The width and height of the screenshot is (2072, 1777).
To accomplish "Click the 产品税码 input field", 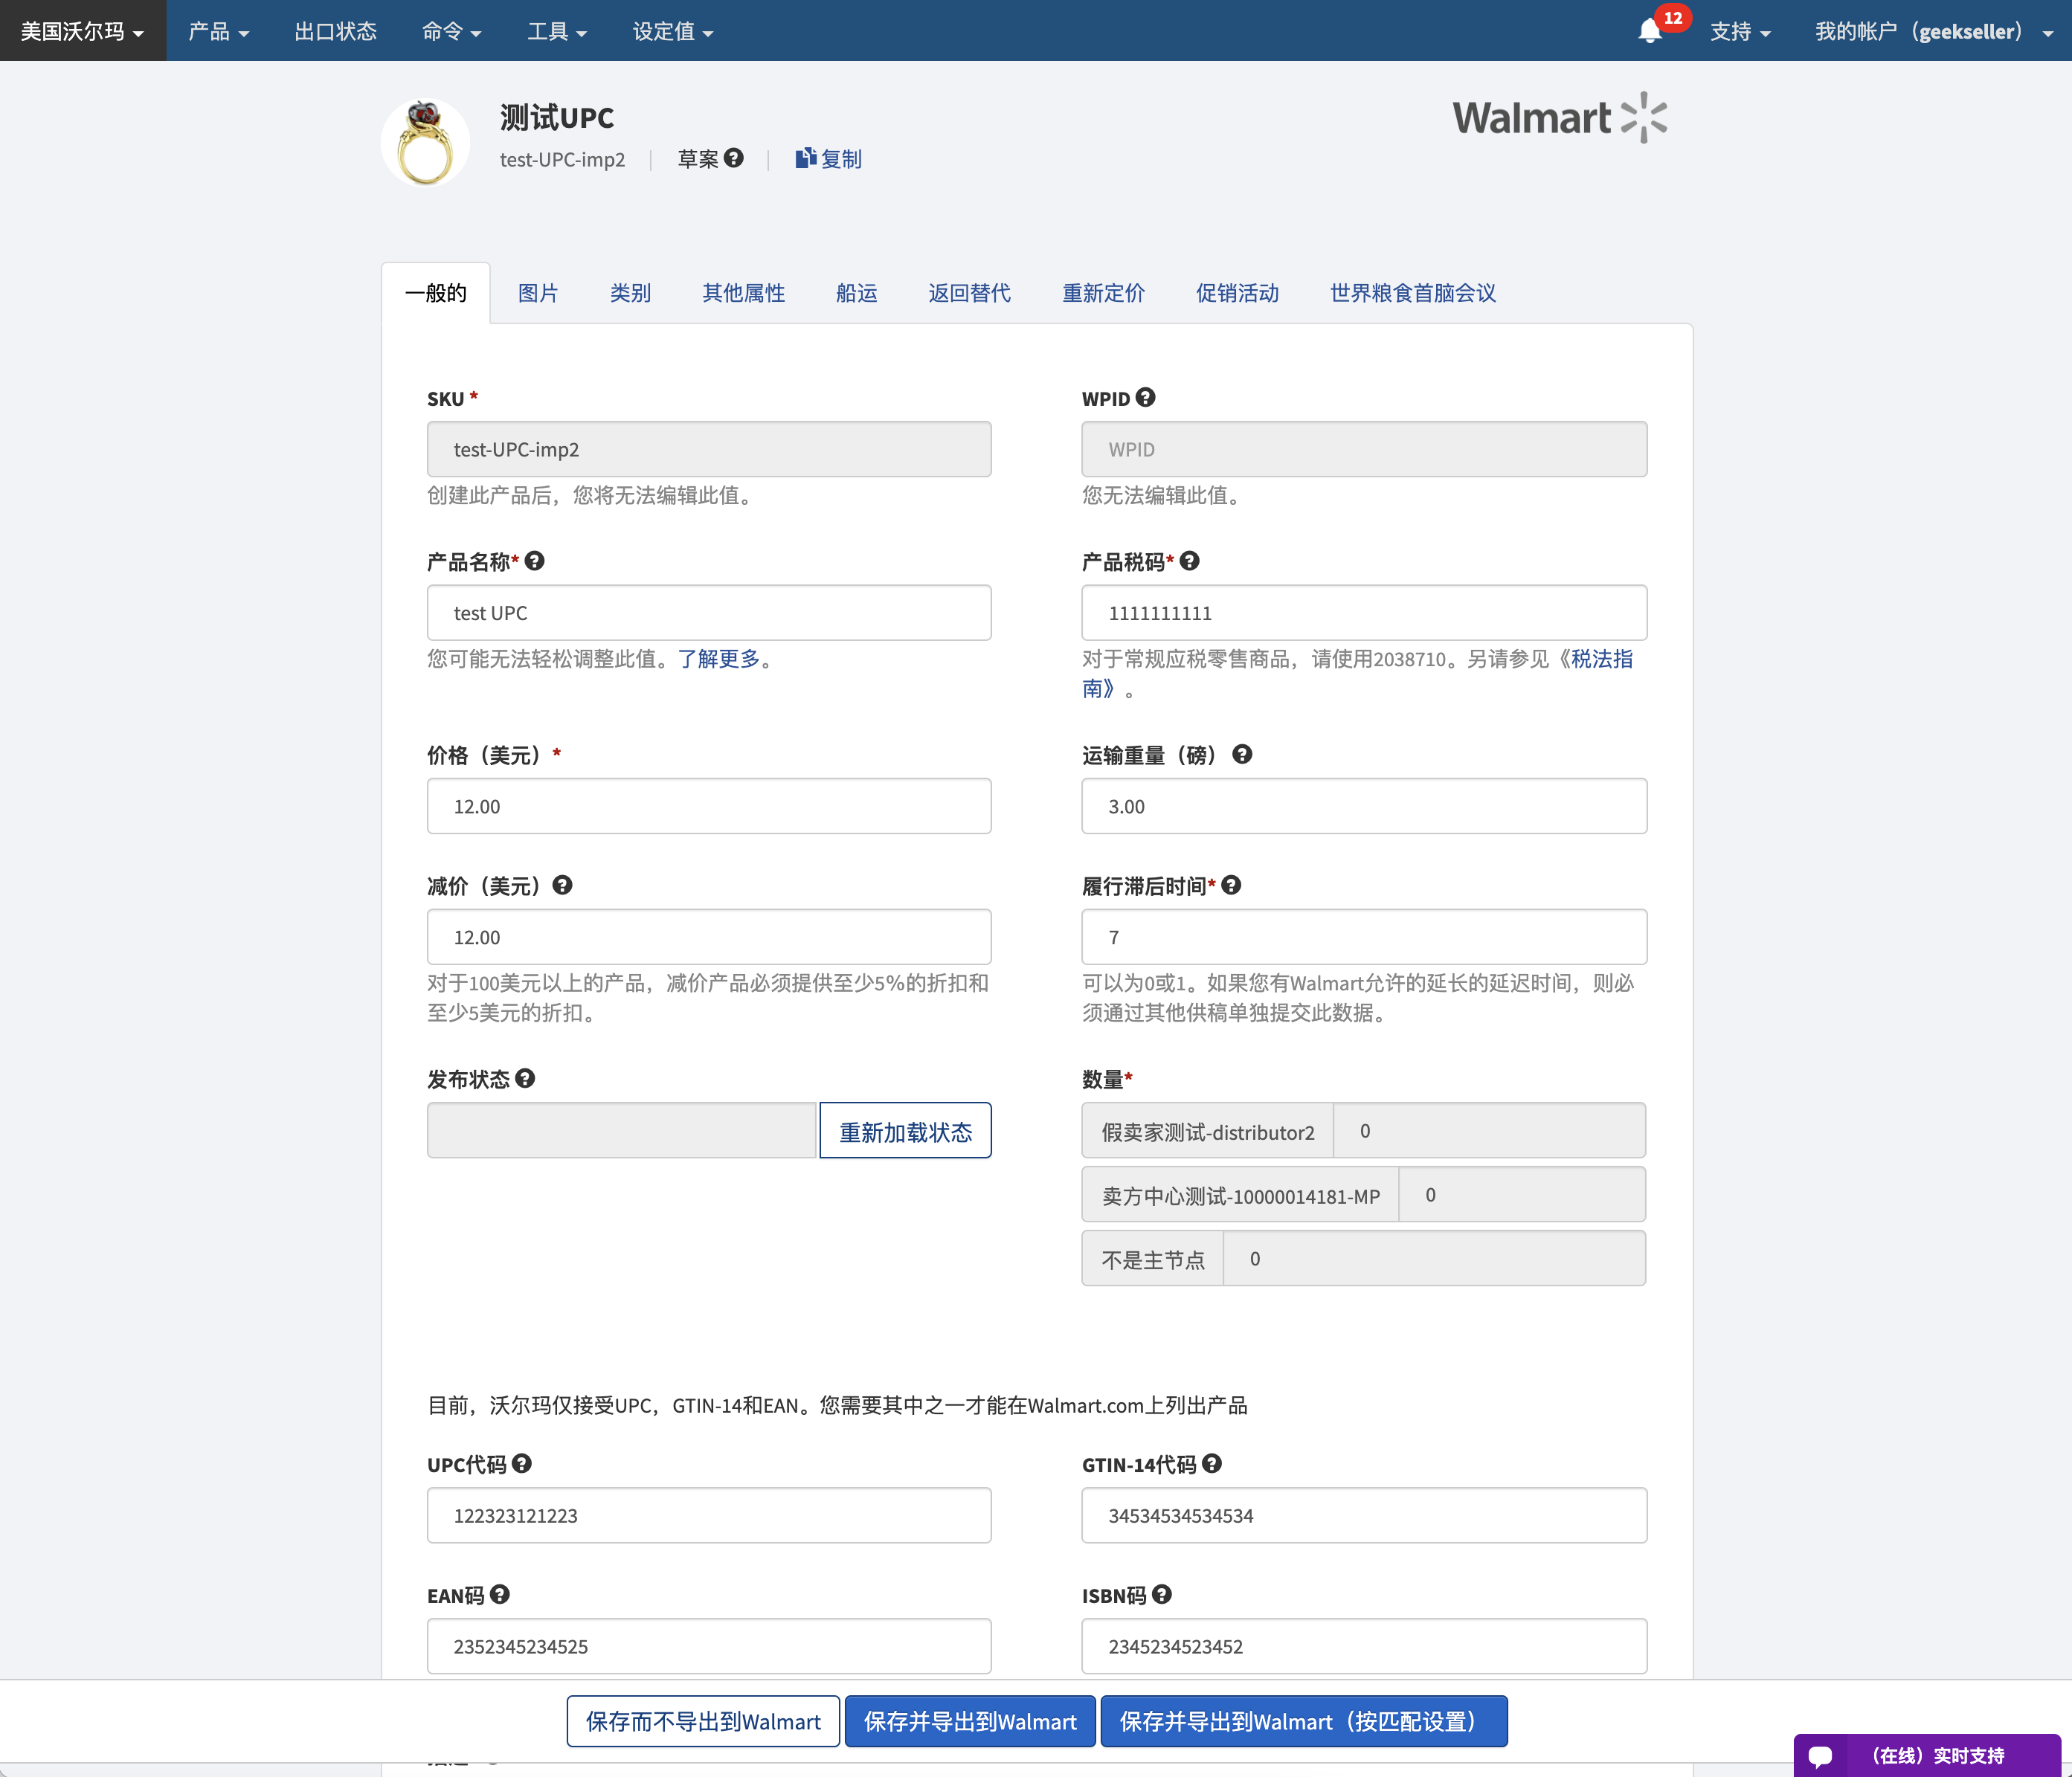I will pyautogui.click(x=1364, y=613).
